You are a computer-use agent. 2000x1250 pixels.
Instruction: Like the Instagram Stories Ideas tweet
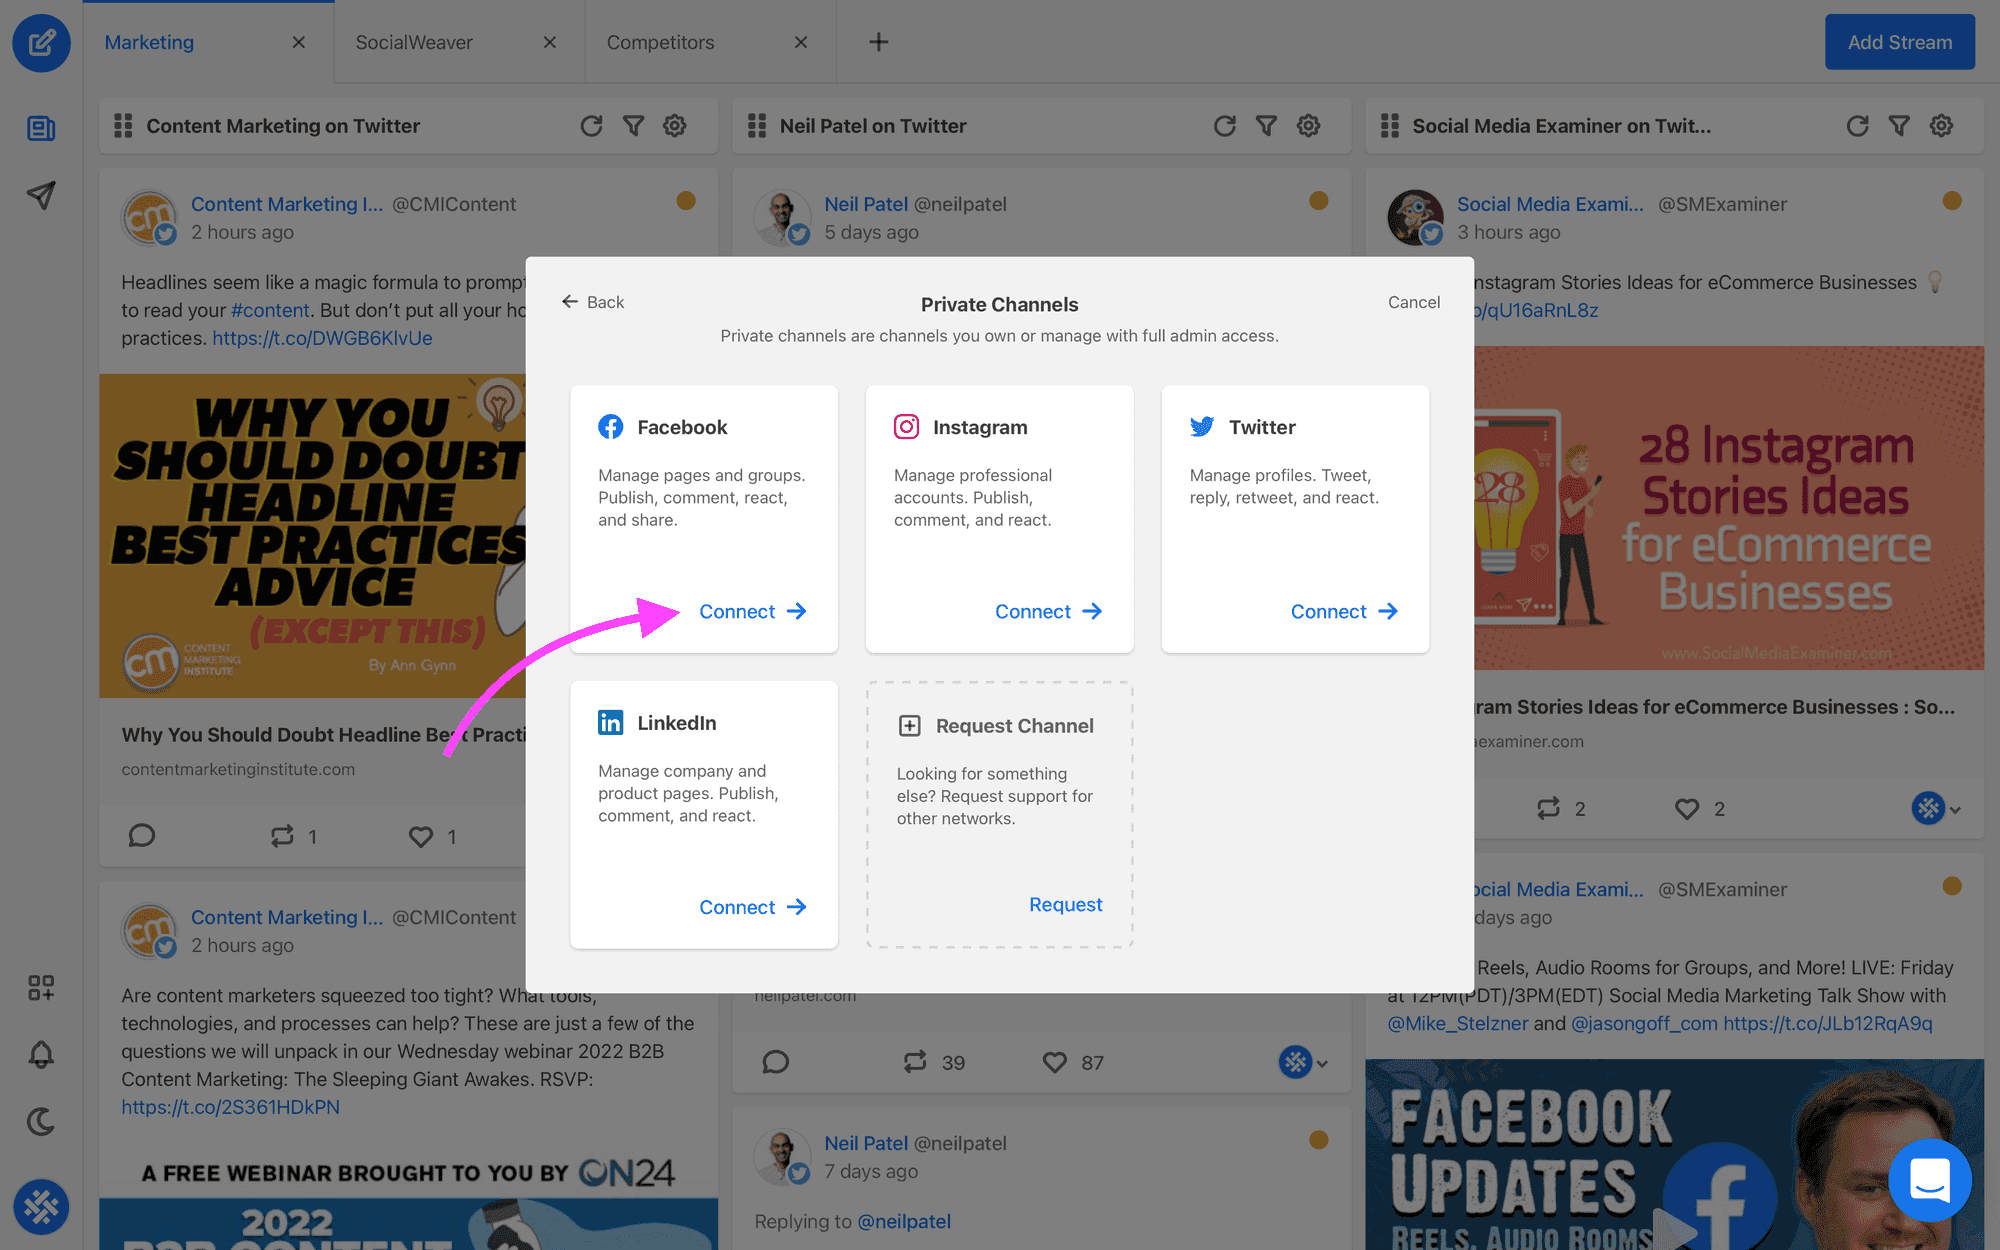click(x=1687, y=808)
